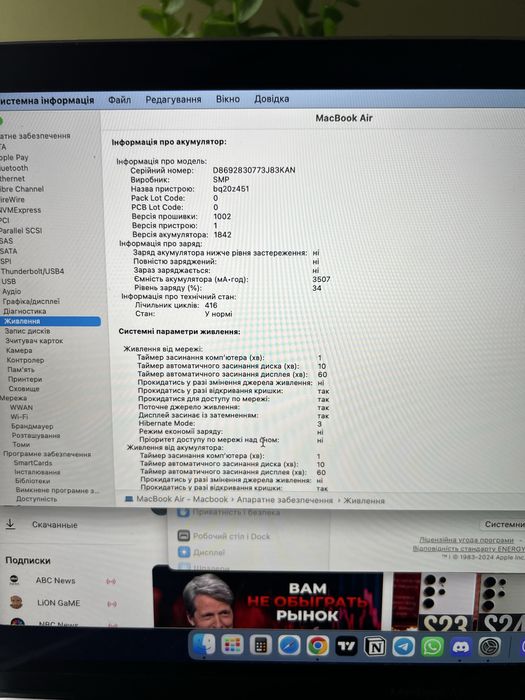
Task: Click the MacBook icon in the path bar
Action: coord(129,499)
